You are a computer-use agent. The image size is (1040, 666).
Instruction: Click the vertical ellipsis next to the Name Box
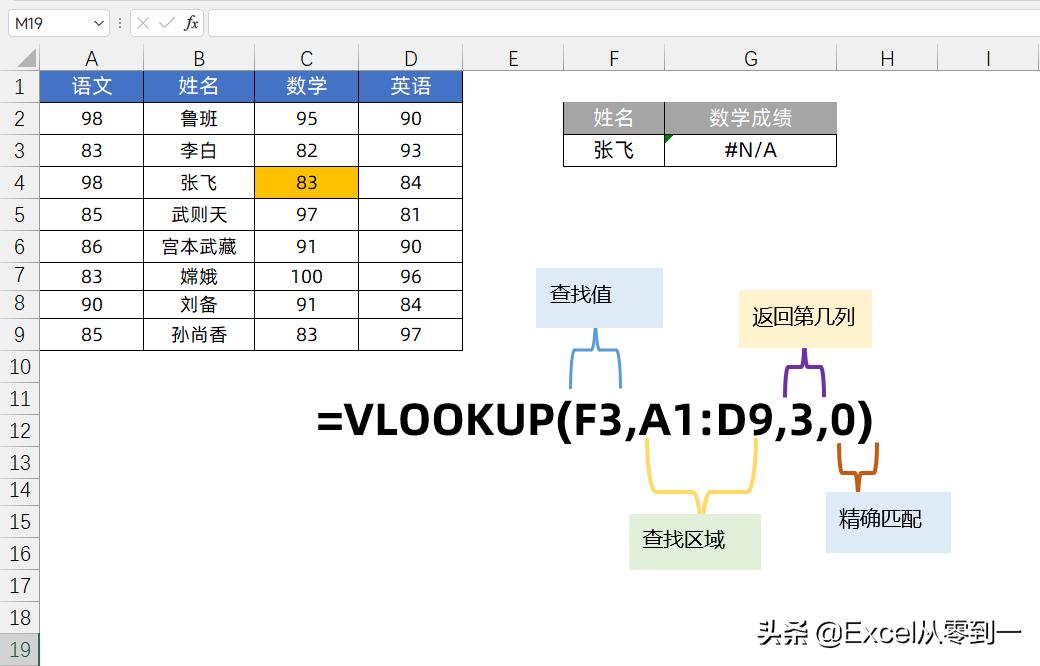118,23
